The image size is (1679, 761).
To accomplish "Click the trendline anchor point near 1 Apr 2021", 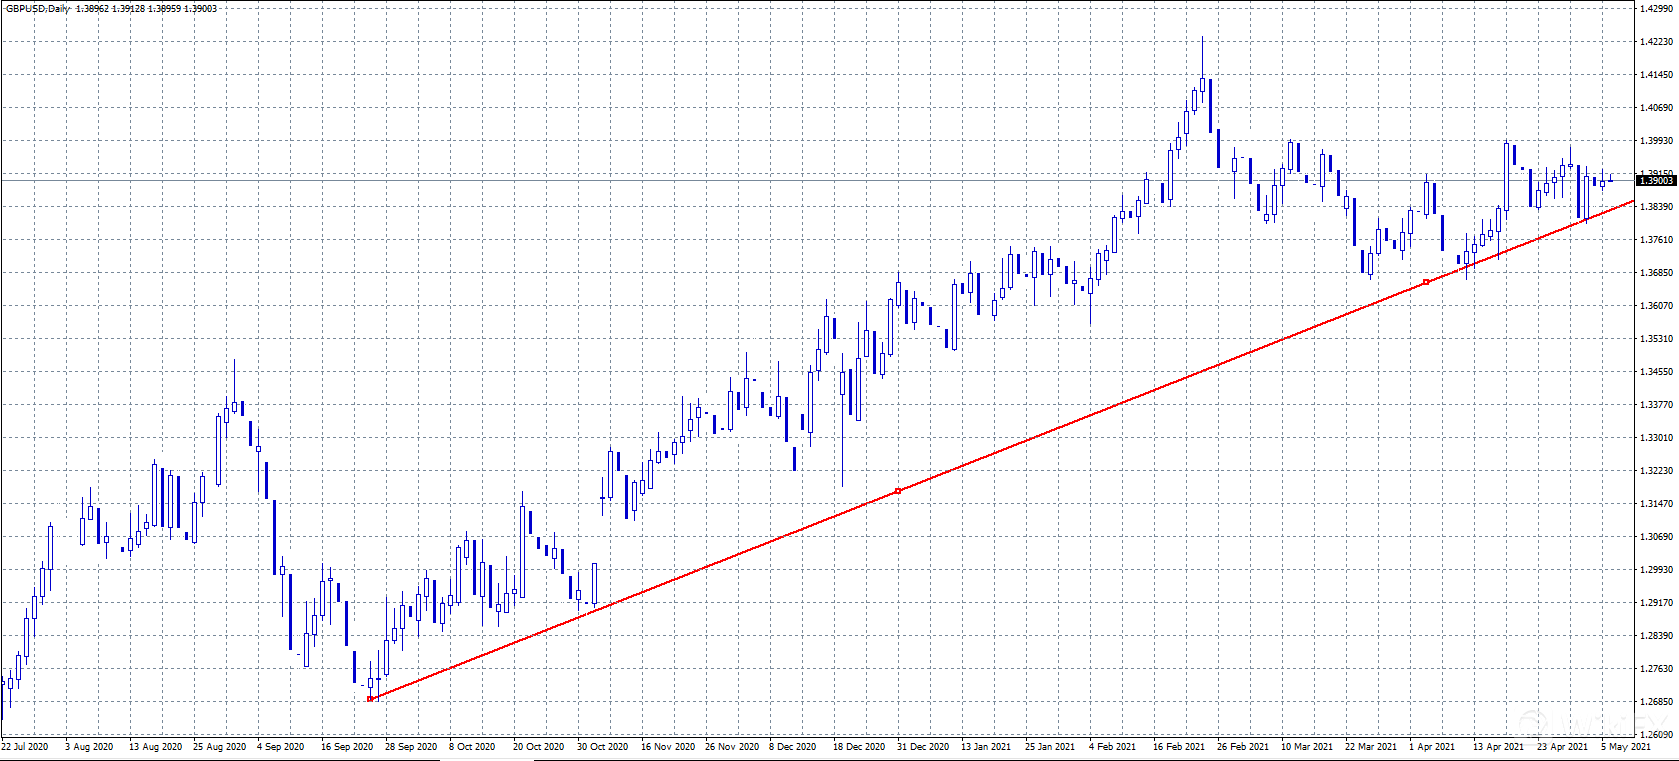I will [1426, 282].
